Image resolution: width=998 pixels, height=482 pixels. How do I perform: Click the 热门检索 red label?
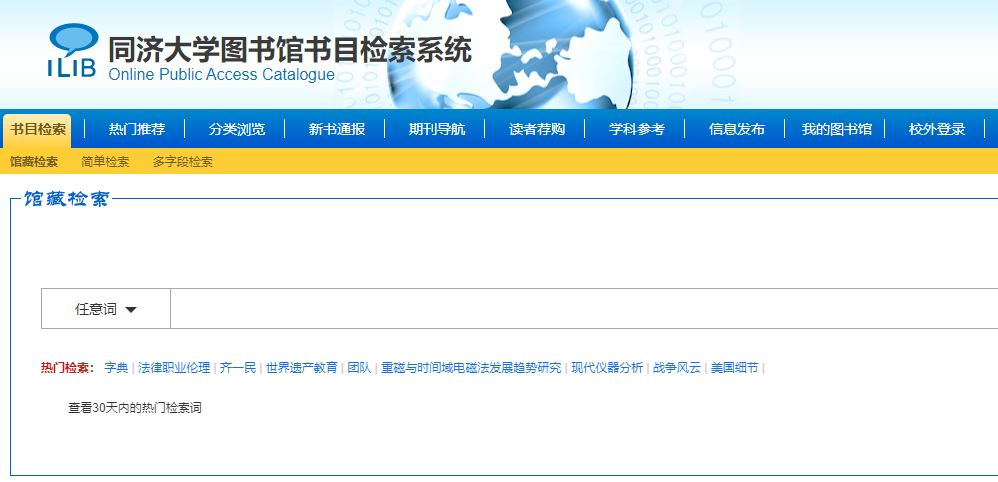tap(67, 367)
